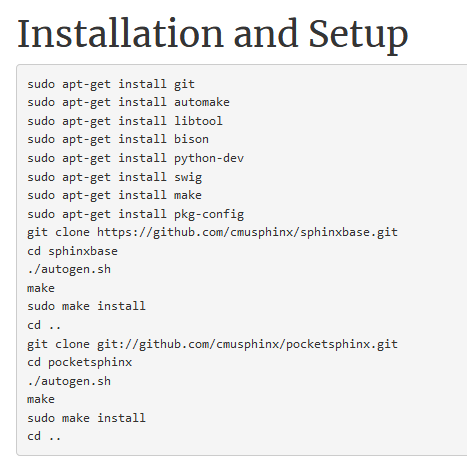Image resolution: width=467 pixels, height=465 pixels.
Task: Click the first 'cd ..' line
Action: [44, 325]
